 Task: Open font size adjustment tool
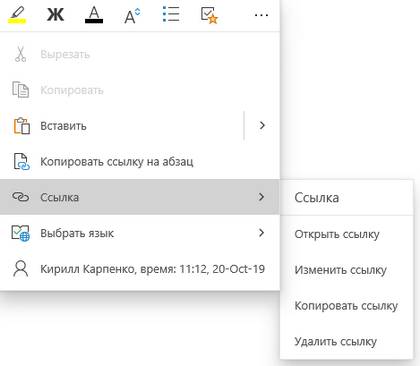pos(132,15)
